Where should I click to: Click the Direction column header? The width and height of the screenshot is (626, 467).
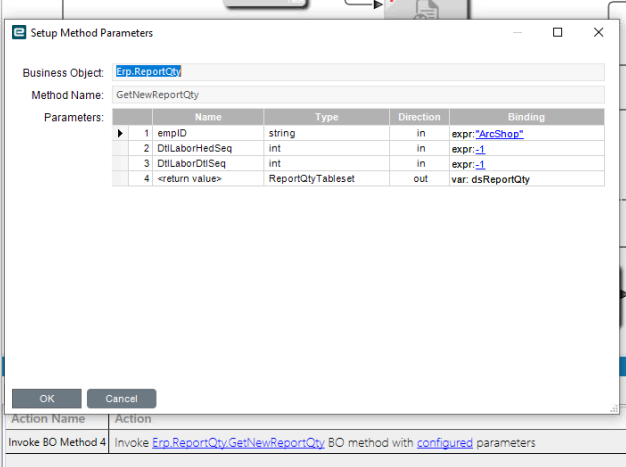coord(420,117)
